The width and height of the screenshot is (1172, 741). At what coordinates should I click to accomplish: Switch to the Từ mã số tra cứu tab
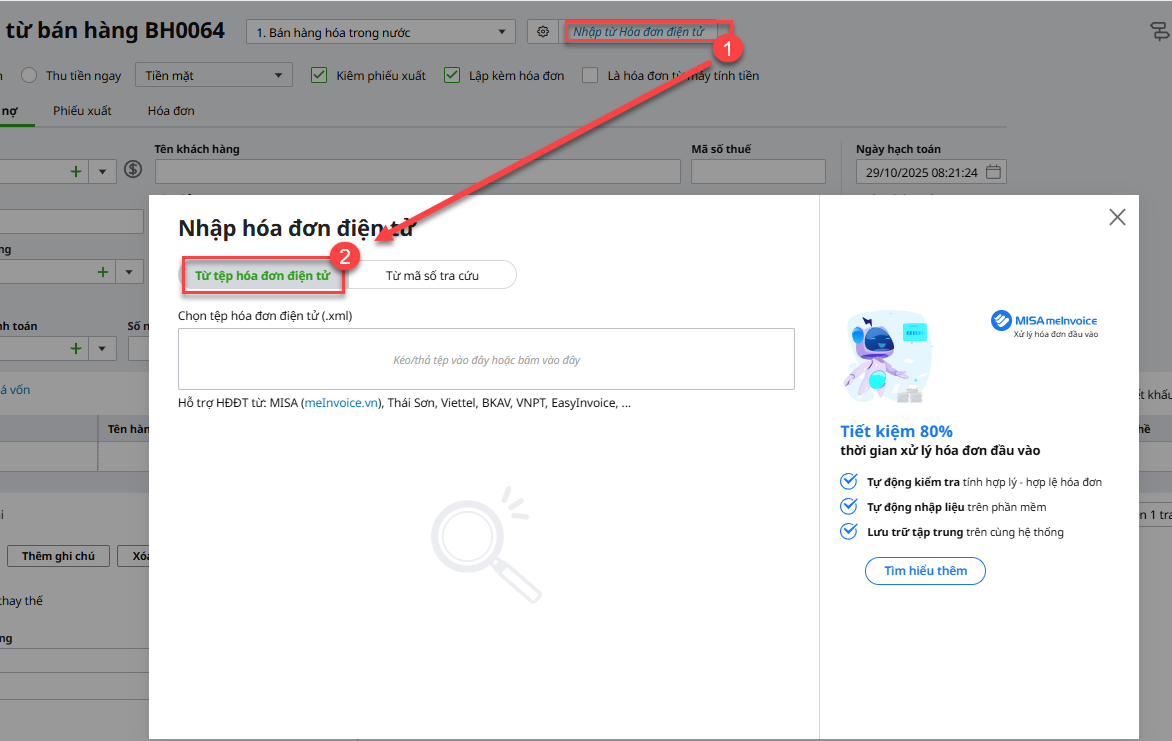point(432,275)
